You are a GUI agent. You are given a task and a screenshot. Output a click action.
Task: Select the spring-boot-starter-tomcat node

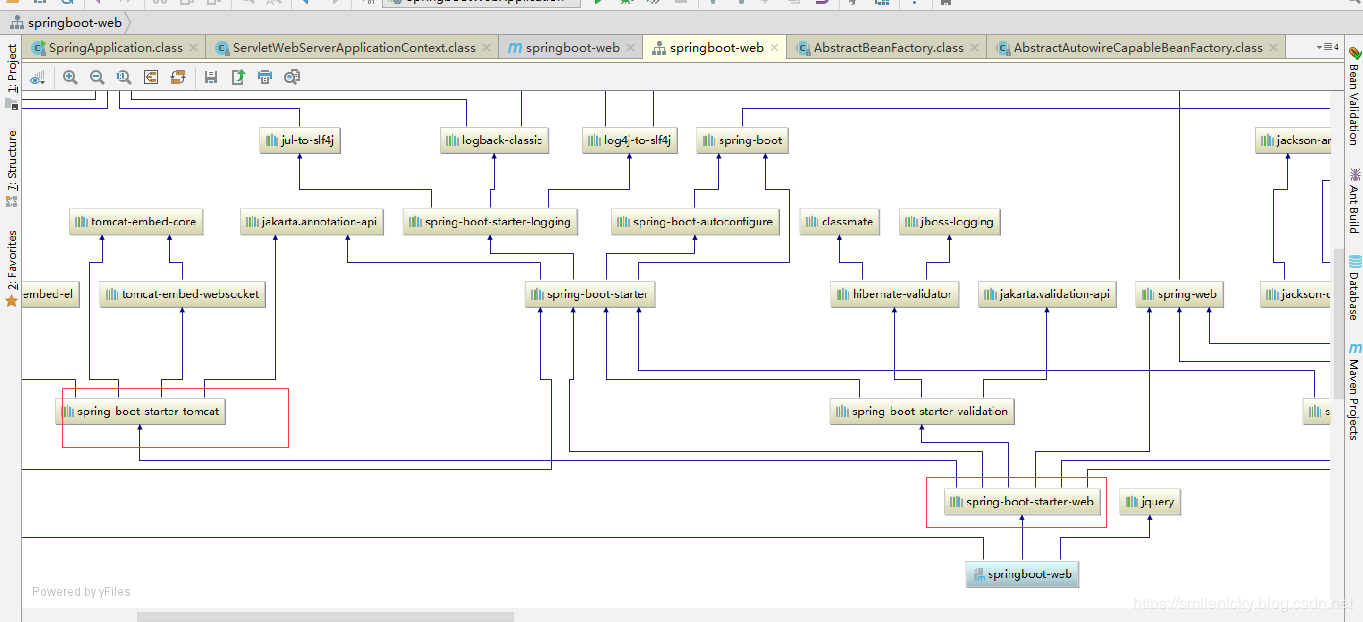141,412
